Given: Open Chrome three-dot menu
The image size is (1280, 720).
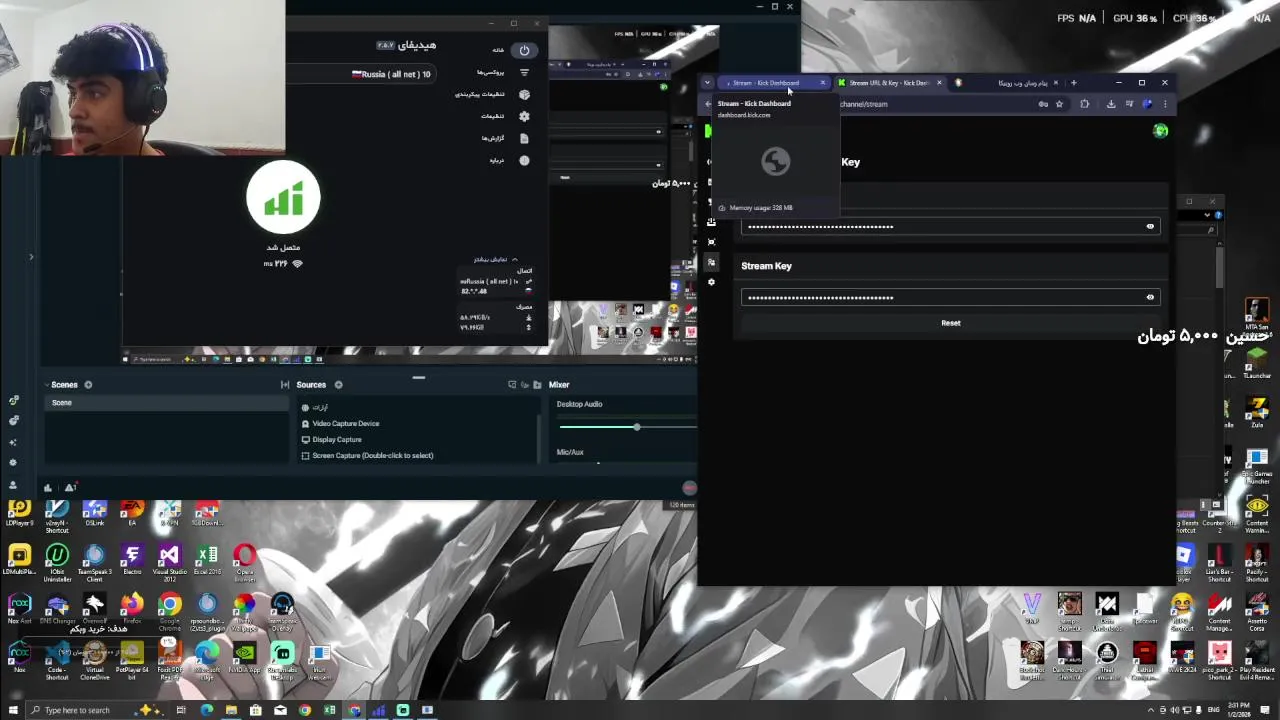Looking at the screenshot, I should pos(1164,104).
